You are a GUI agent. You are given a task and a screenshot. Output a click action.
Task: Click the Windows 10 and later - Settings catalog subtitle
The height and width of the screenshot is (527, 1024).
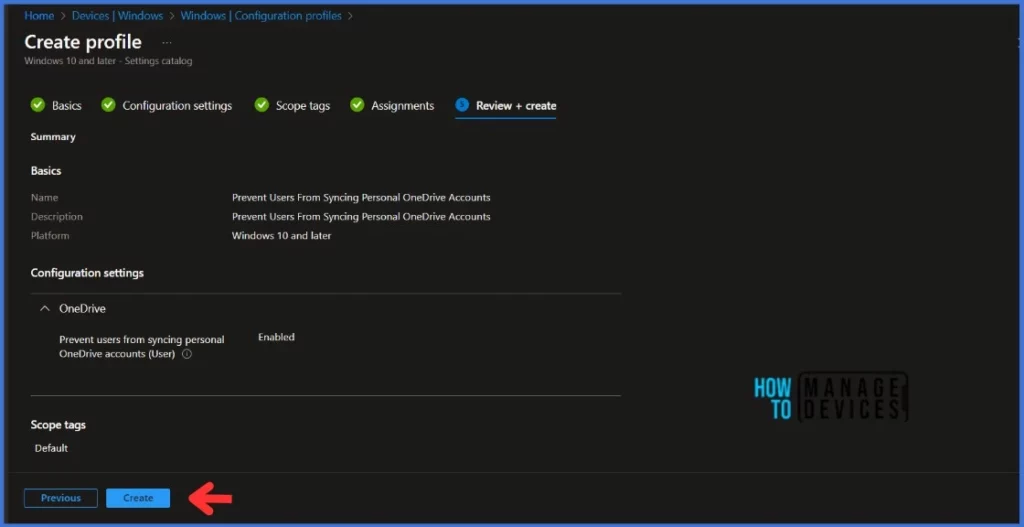point(108,61)
